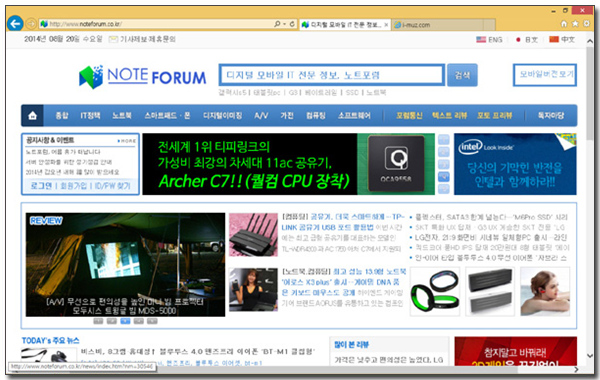Refresh the page with the reload icon
The width and height of the screenshot is (600, 380).
292,24
